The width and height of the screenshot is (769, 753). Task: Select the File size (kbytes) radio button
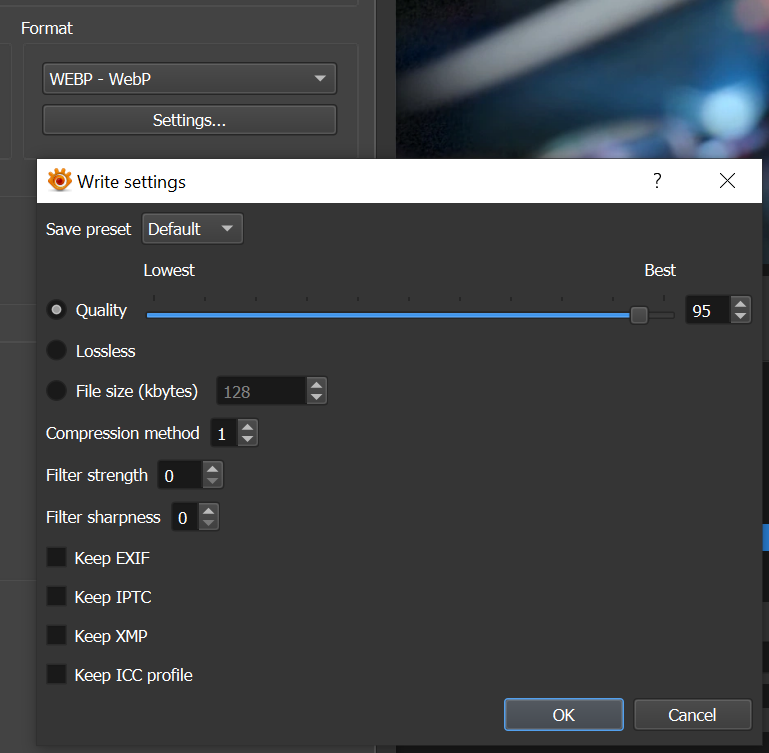click(x=56, y=390)
